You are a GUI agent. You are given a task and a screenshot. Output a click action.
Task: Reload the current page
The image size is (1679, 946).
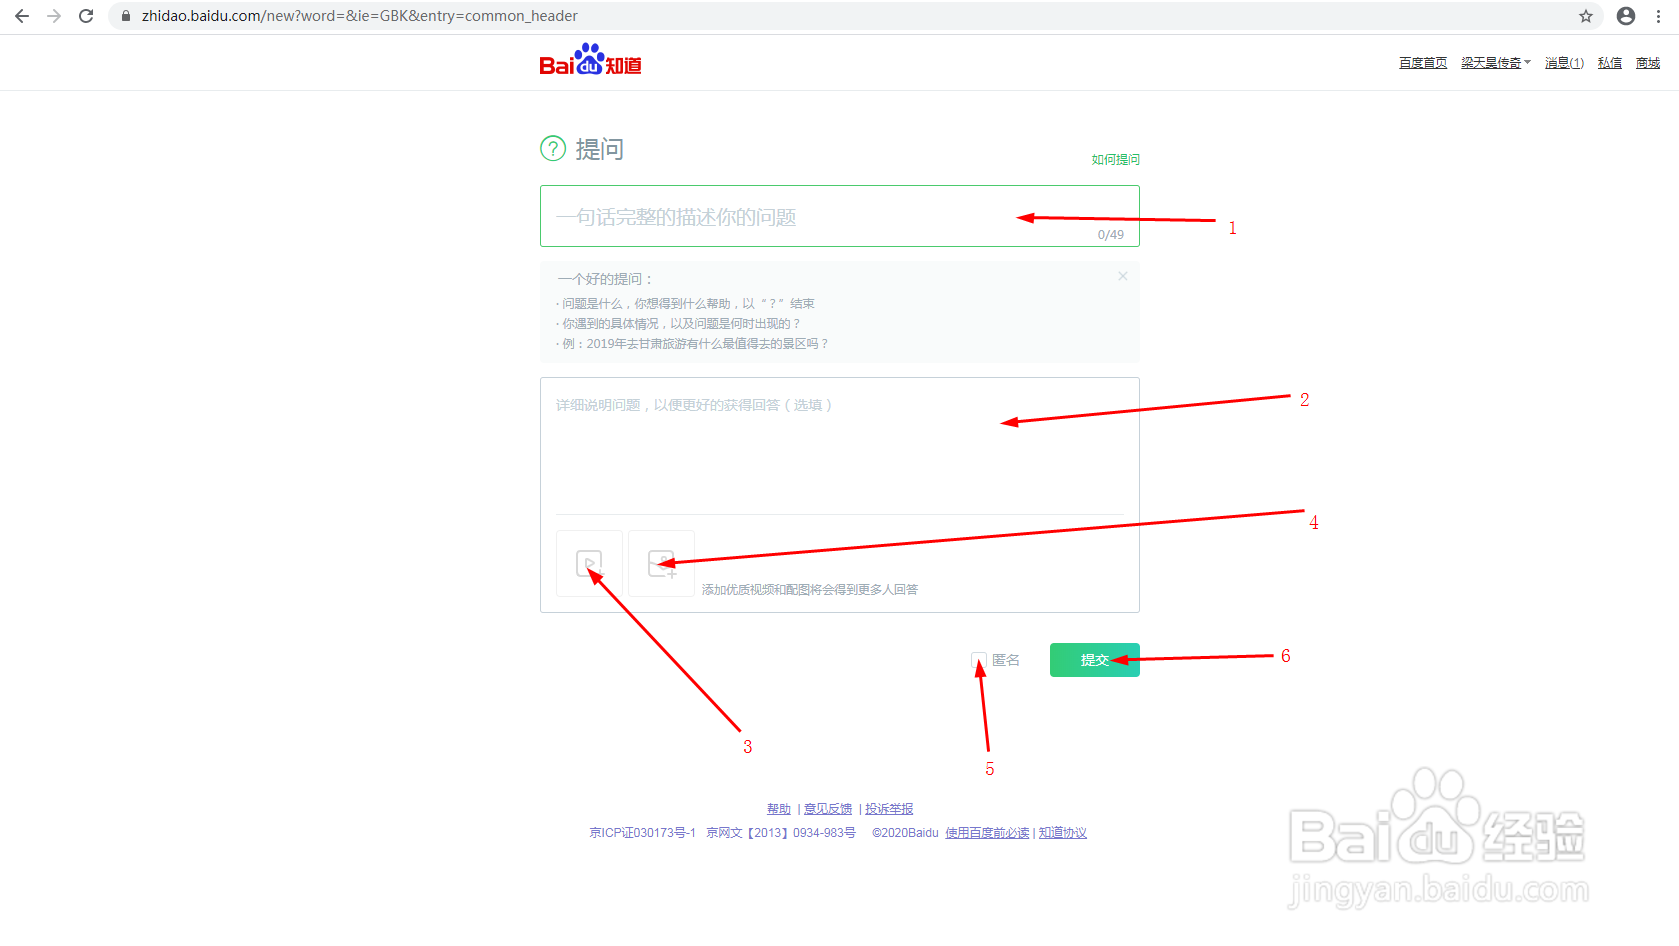pyautogui.click(x=86, y=16)
